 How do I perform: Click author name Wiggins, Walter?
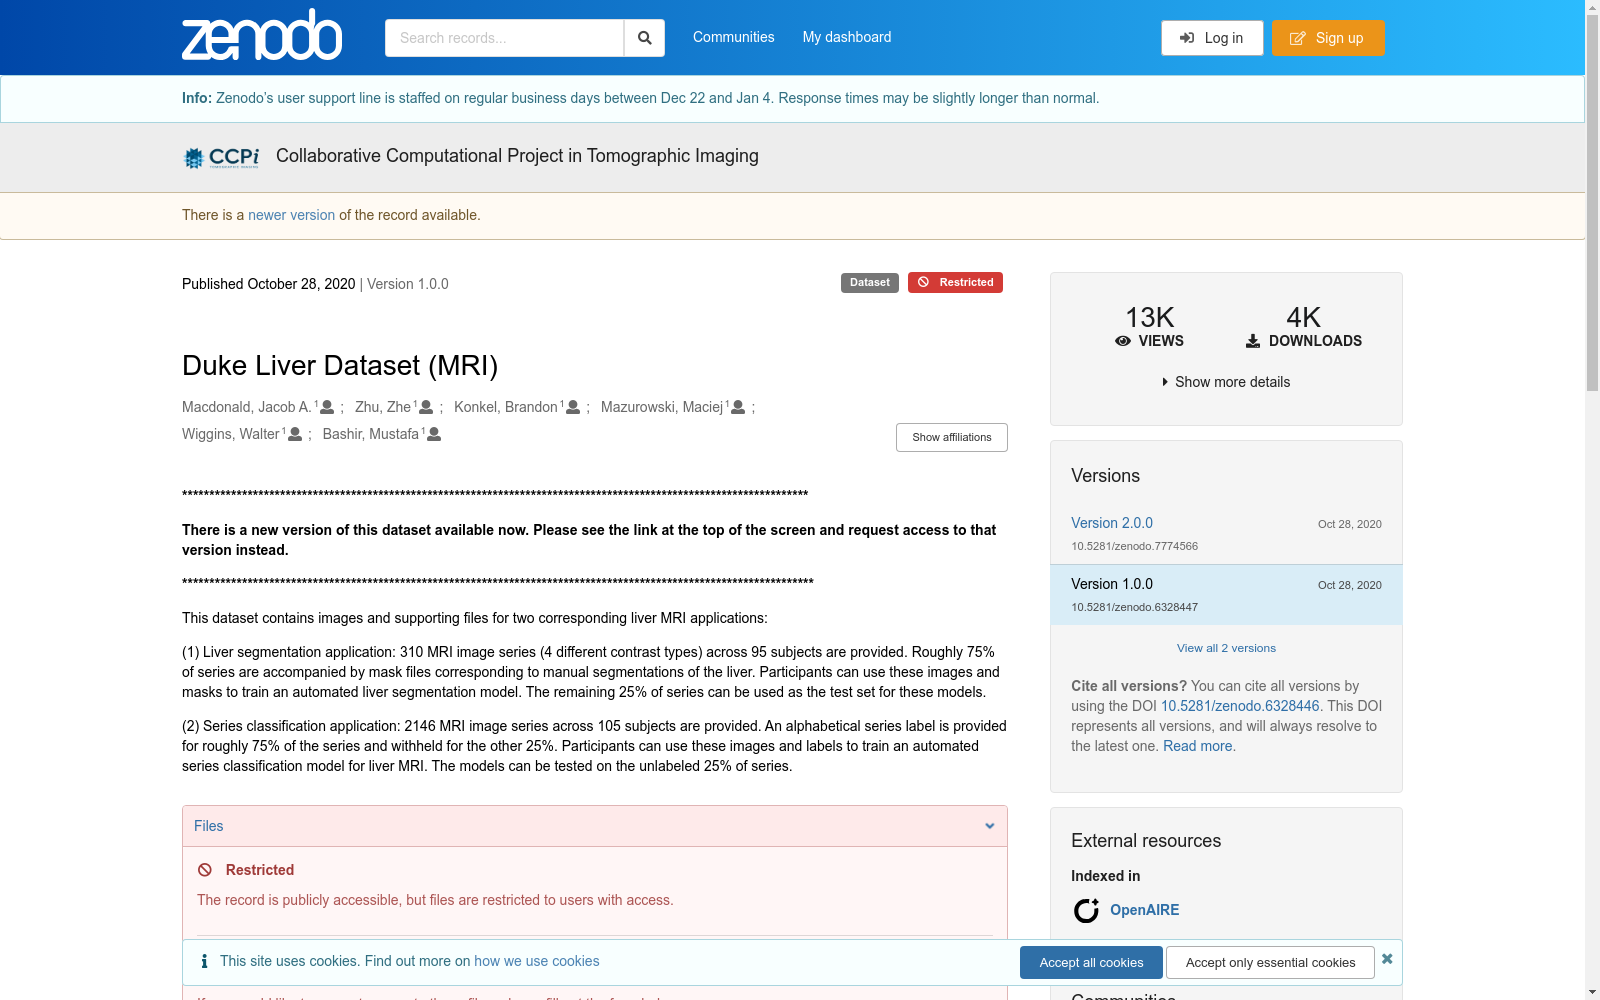tap(231, 434)
